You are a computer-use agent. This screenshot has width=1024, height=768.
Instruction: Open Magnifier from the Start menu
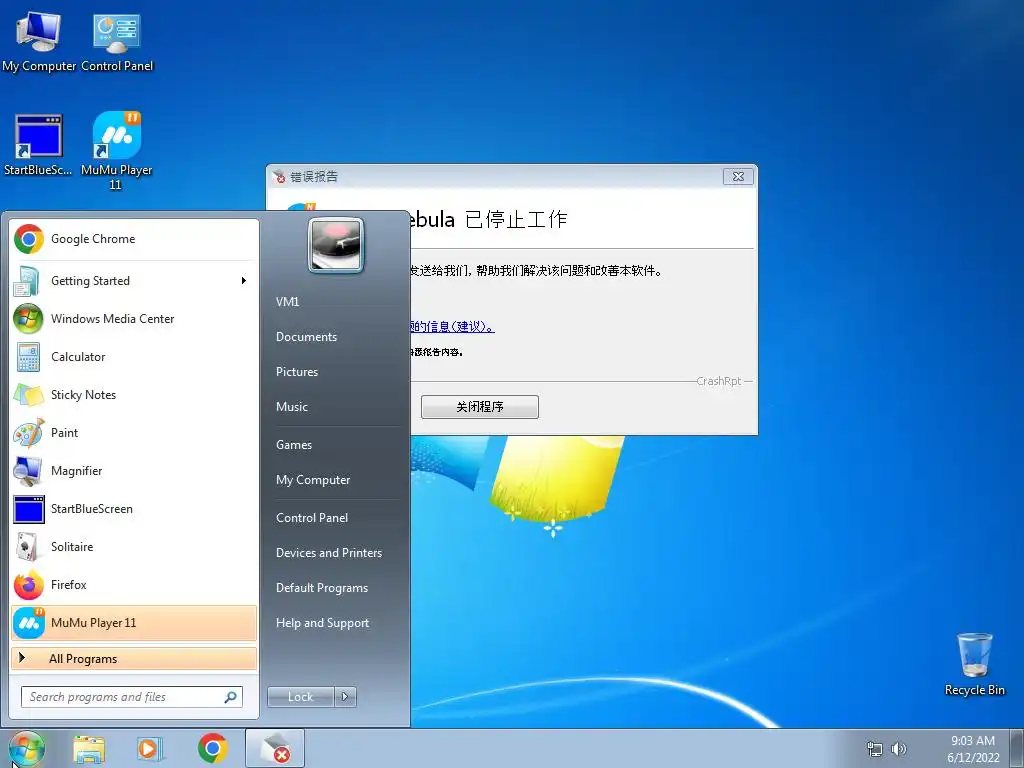[134, 471]
